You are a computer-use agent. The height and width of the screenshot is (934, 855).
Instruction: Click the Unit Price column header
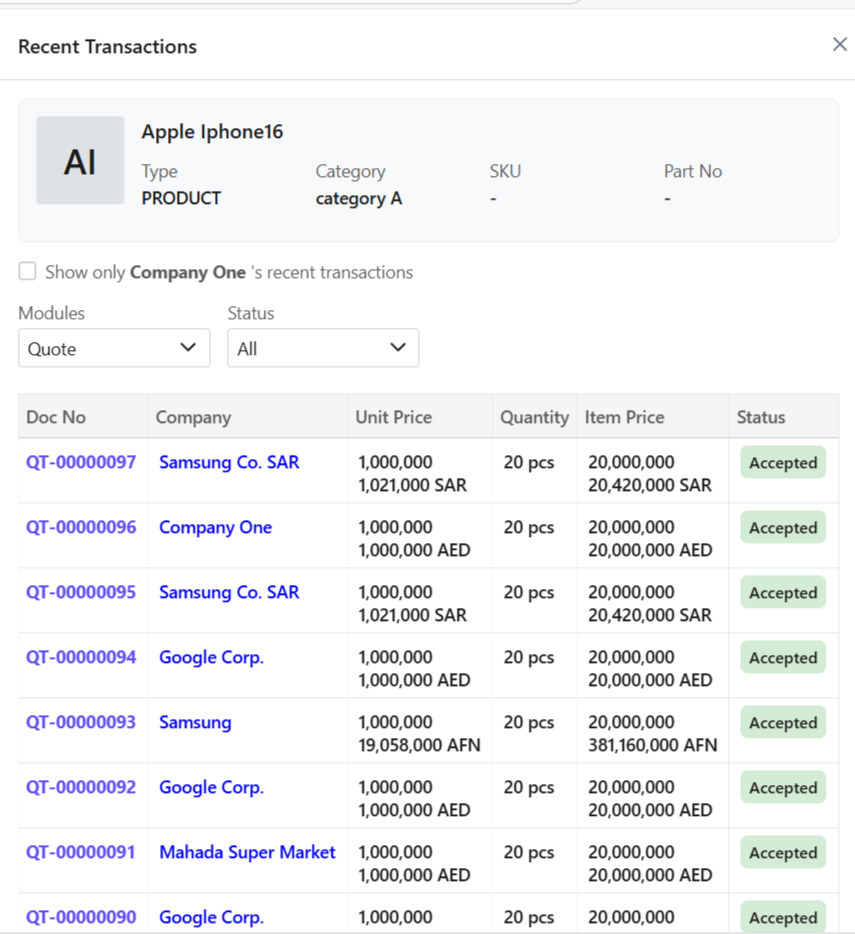pyautogui.click(x=394, y=417)
